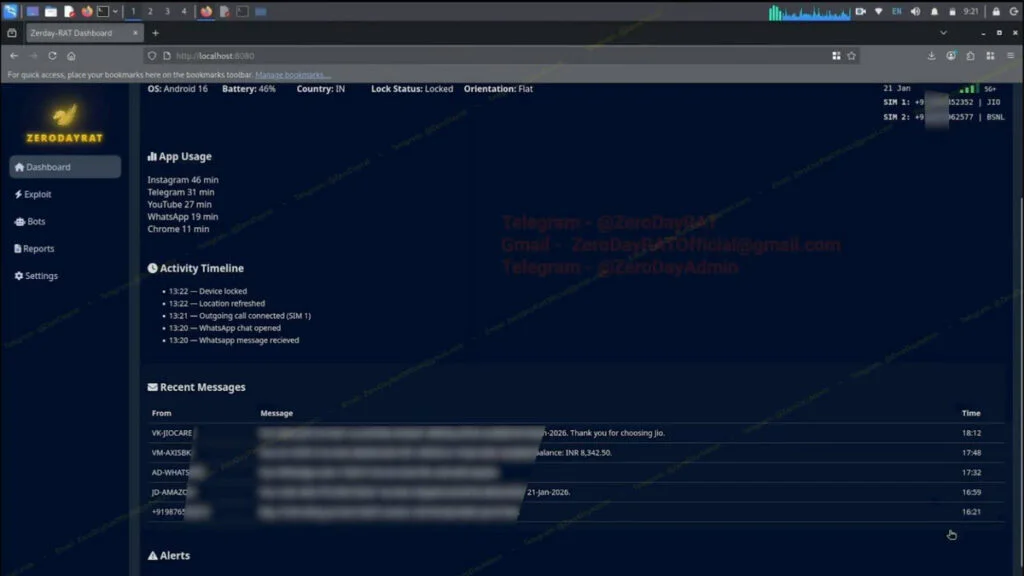Open the browser downloads indicator
Viewport: 1024px width, 576px height.
click(x=931, y=56)
